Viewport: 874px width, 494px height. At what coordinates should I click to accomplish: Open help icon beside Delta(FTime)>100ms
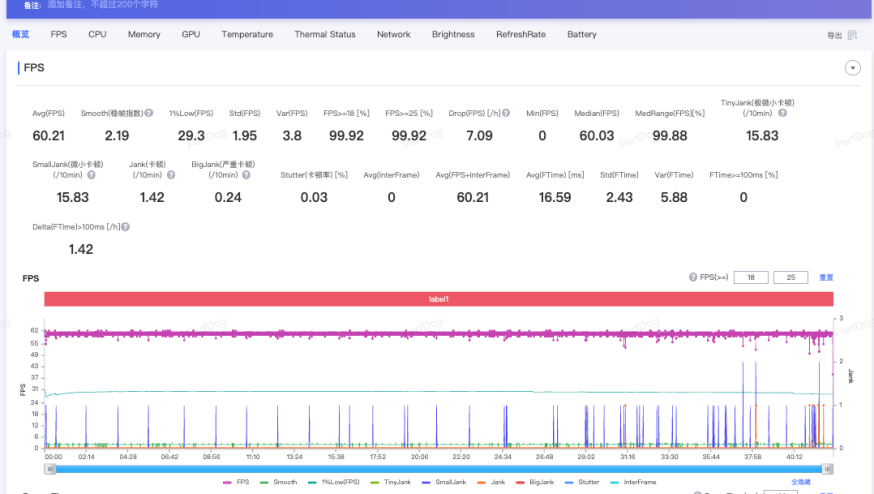[125, 227]
